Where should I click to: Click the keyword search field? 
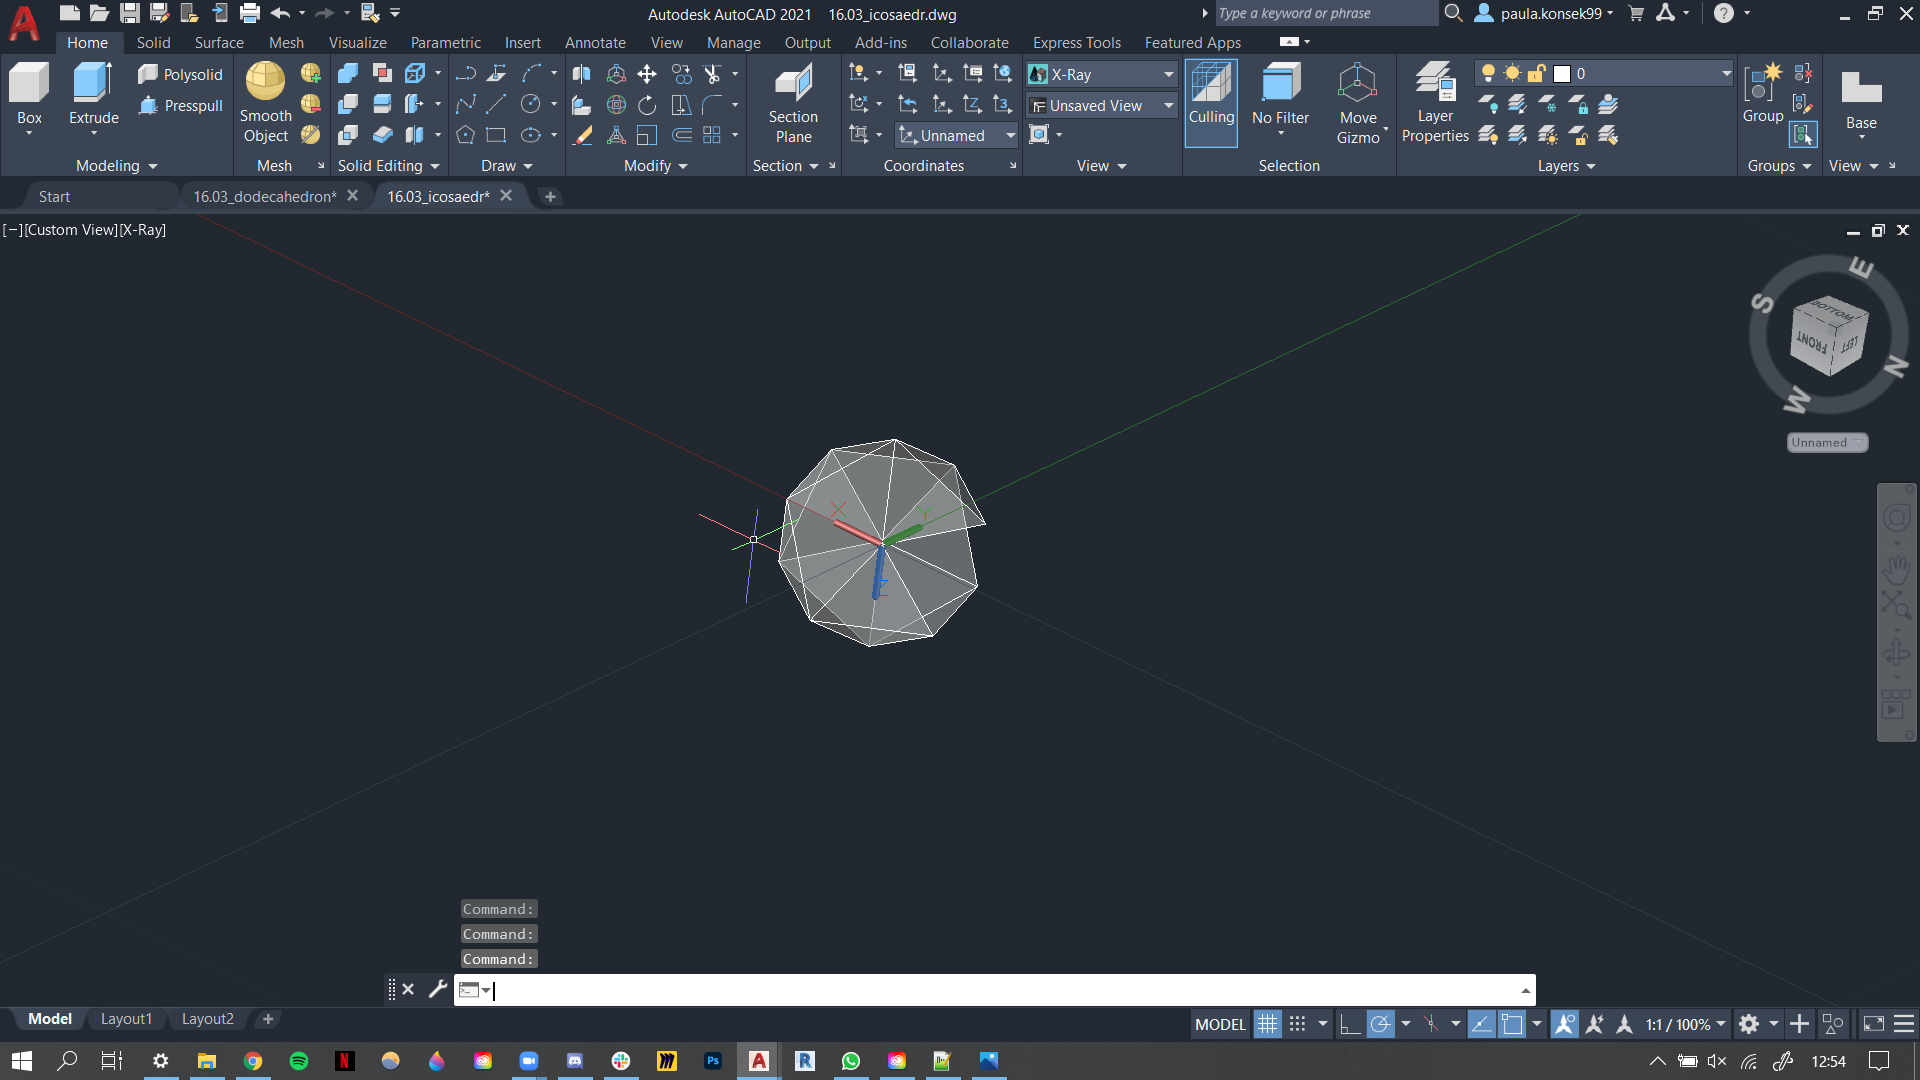point(1325,13)
